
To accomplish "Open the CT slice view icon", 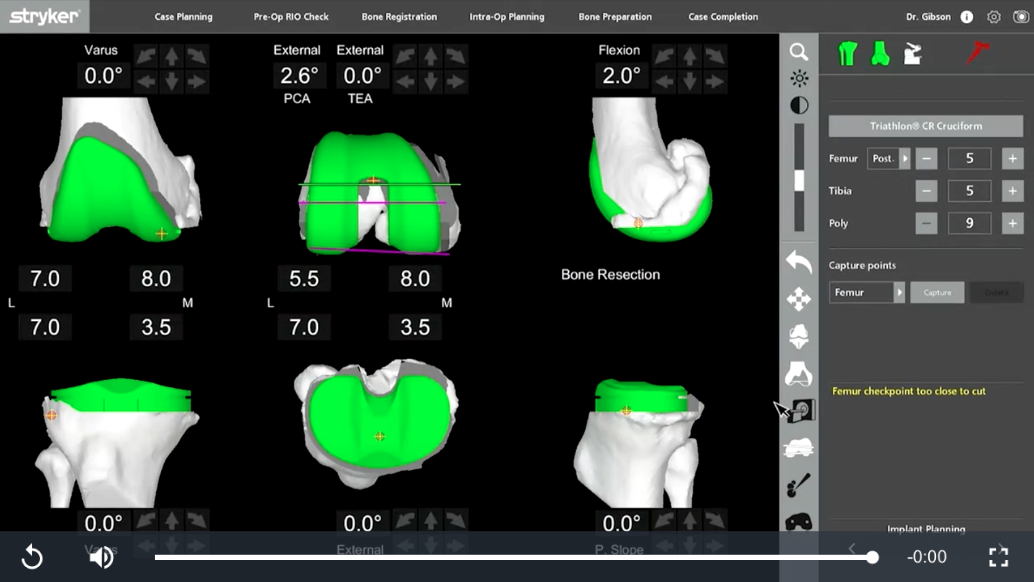I will tap(803, 411).
